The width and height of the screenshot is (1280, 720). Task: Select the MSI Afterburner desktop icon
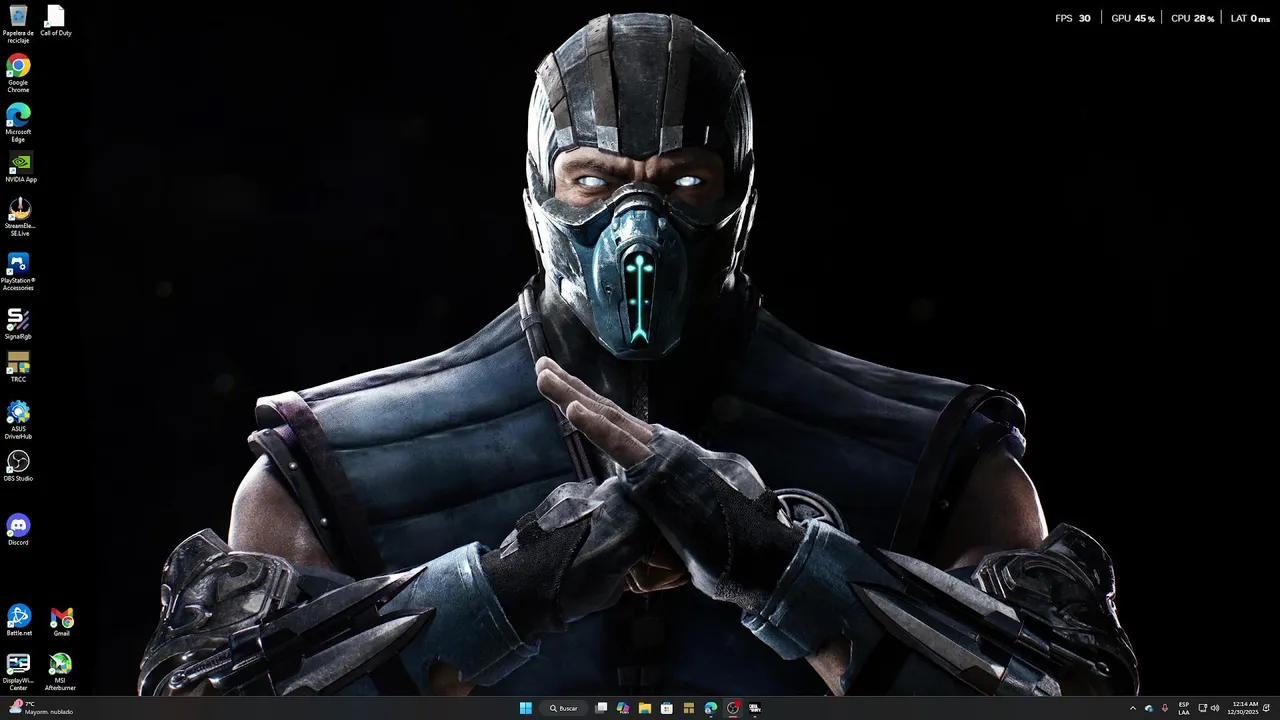[x=60, y=672]
